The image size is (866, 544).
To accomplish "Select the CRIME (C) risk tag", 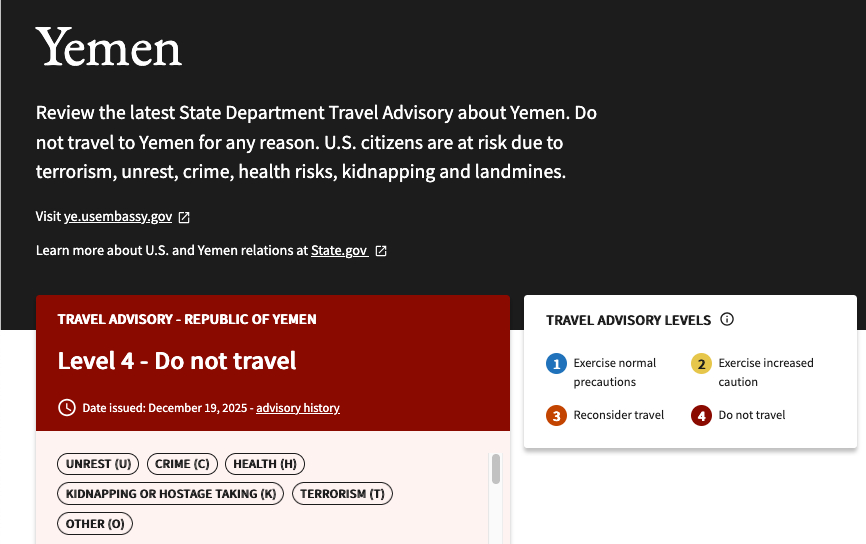I will tap(182, 464).
